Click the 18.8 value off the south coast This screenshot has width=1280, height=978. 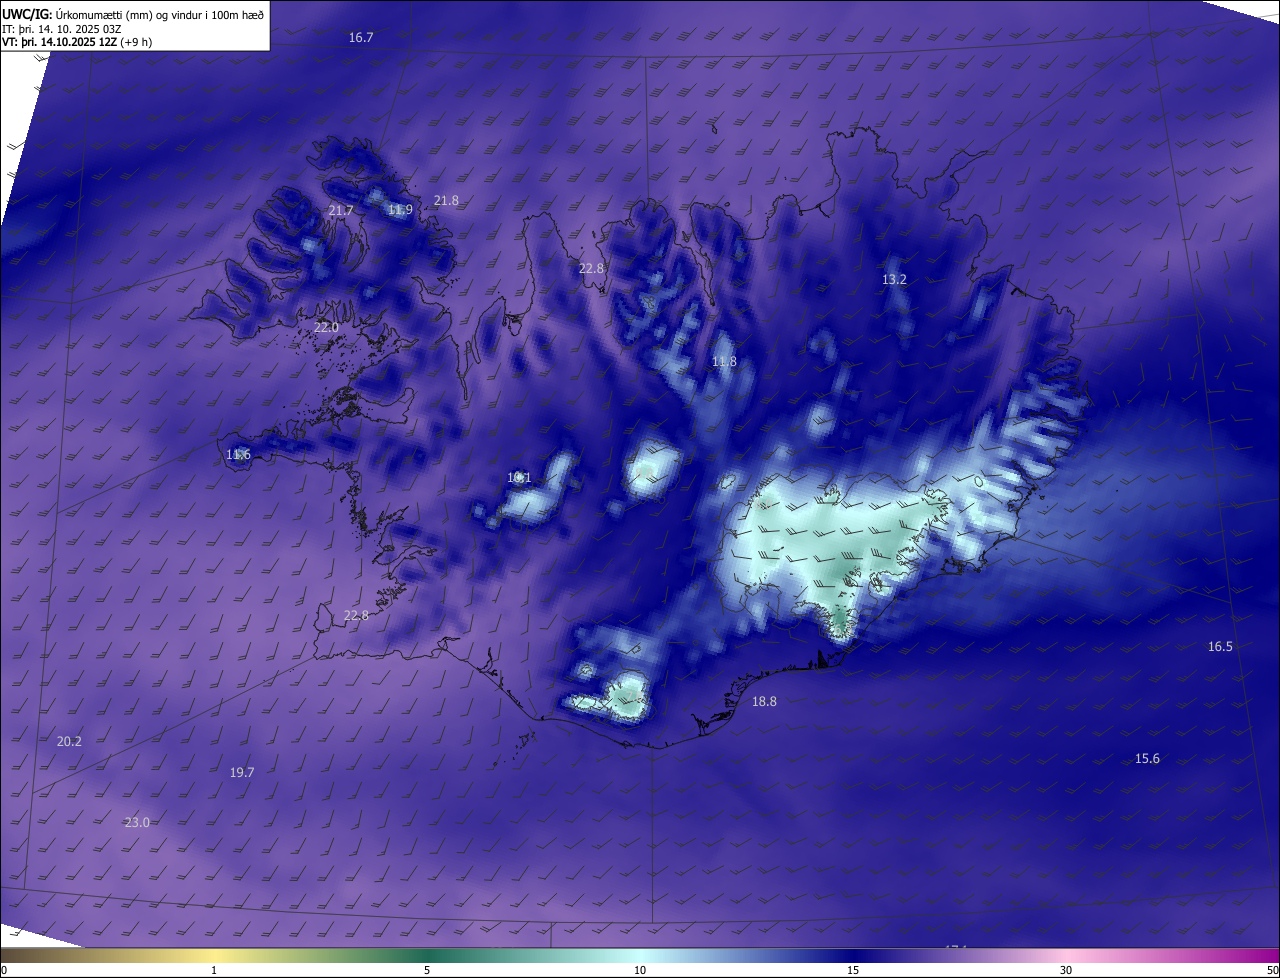pos(764,701)
